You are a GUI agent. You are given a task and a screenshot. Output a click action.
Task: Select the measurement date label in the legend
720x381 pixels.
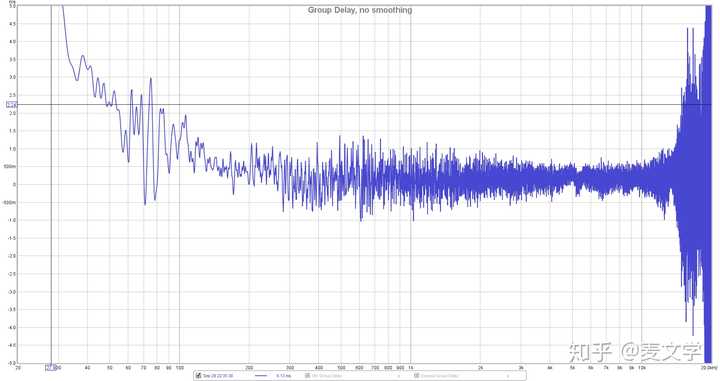click(x=218, y=375)
